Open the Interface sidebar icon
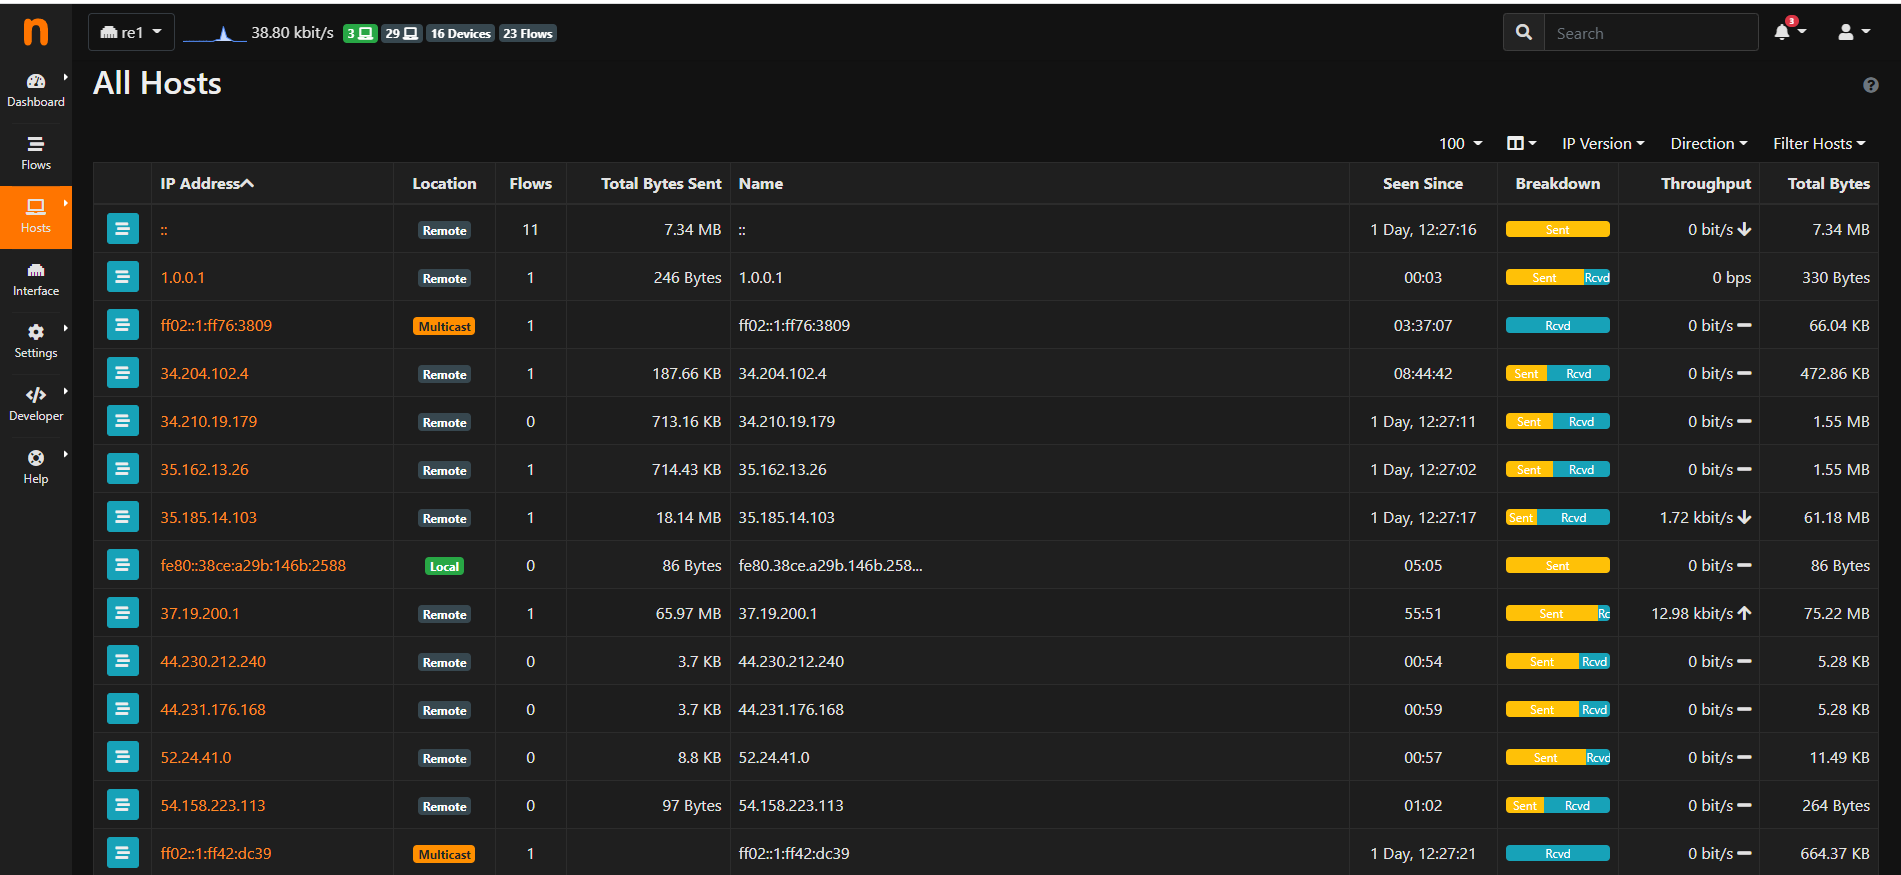This screenshot has width=1901, height=875. click(x=36, y=279)
